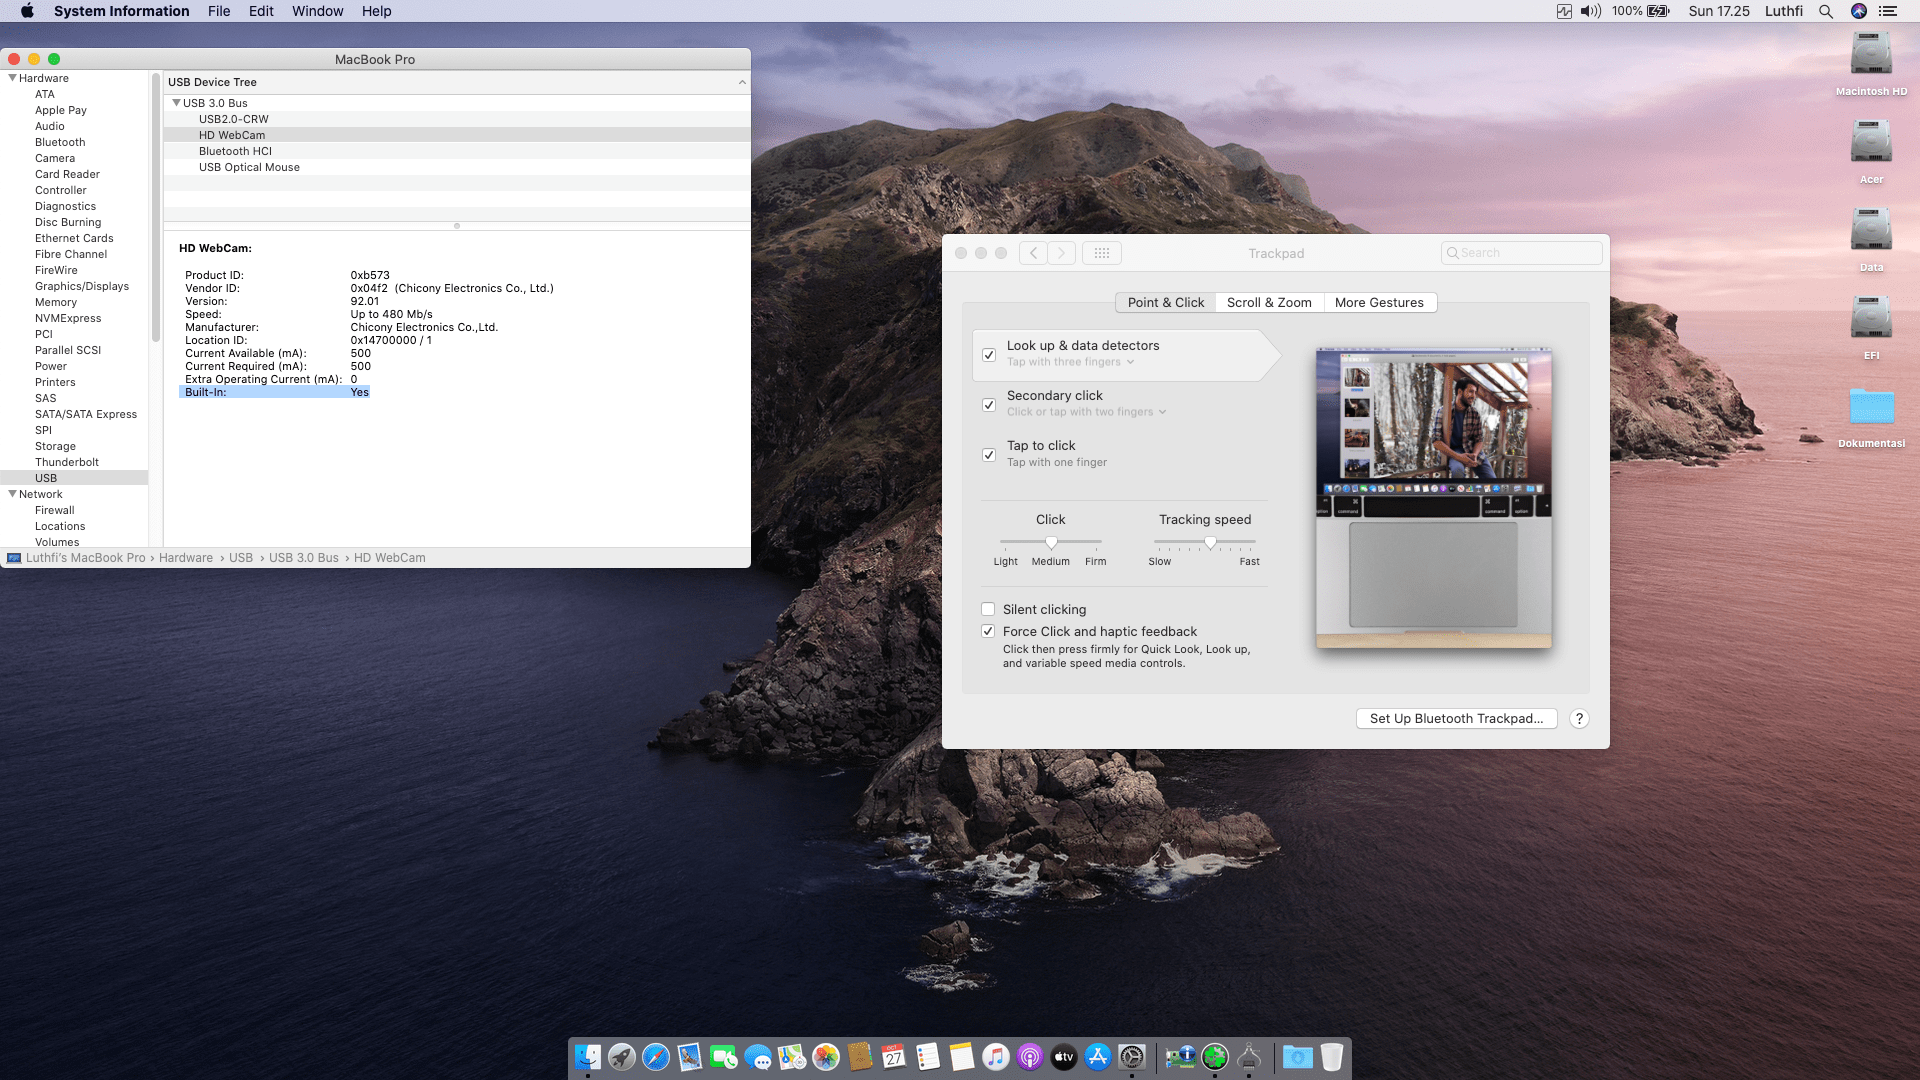Click Set Up Bluetooth Trackpad button
Screen dimensions: 1920x1080
(1456, 718)
